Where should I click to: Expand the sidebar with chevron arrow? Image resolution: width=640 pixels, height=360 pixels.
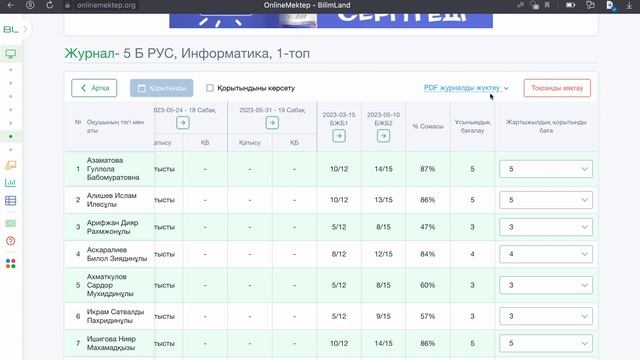pos(25,29)
